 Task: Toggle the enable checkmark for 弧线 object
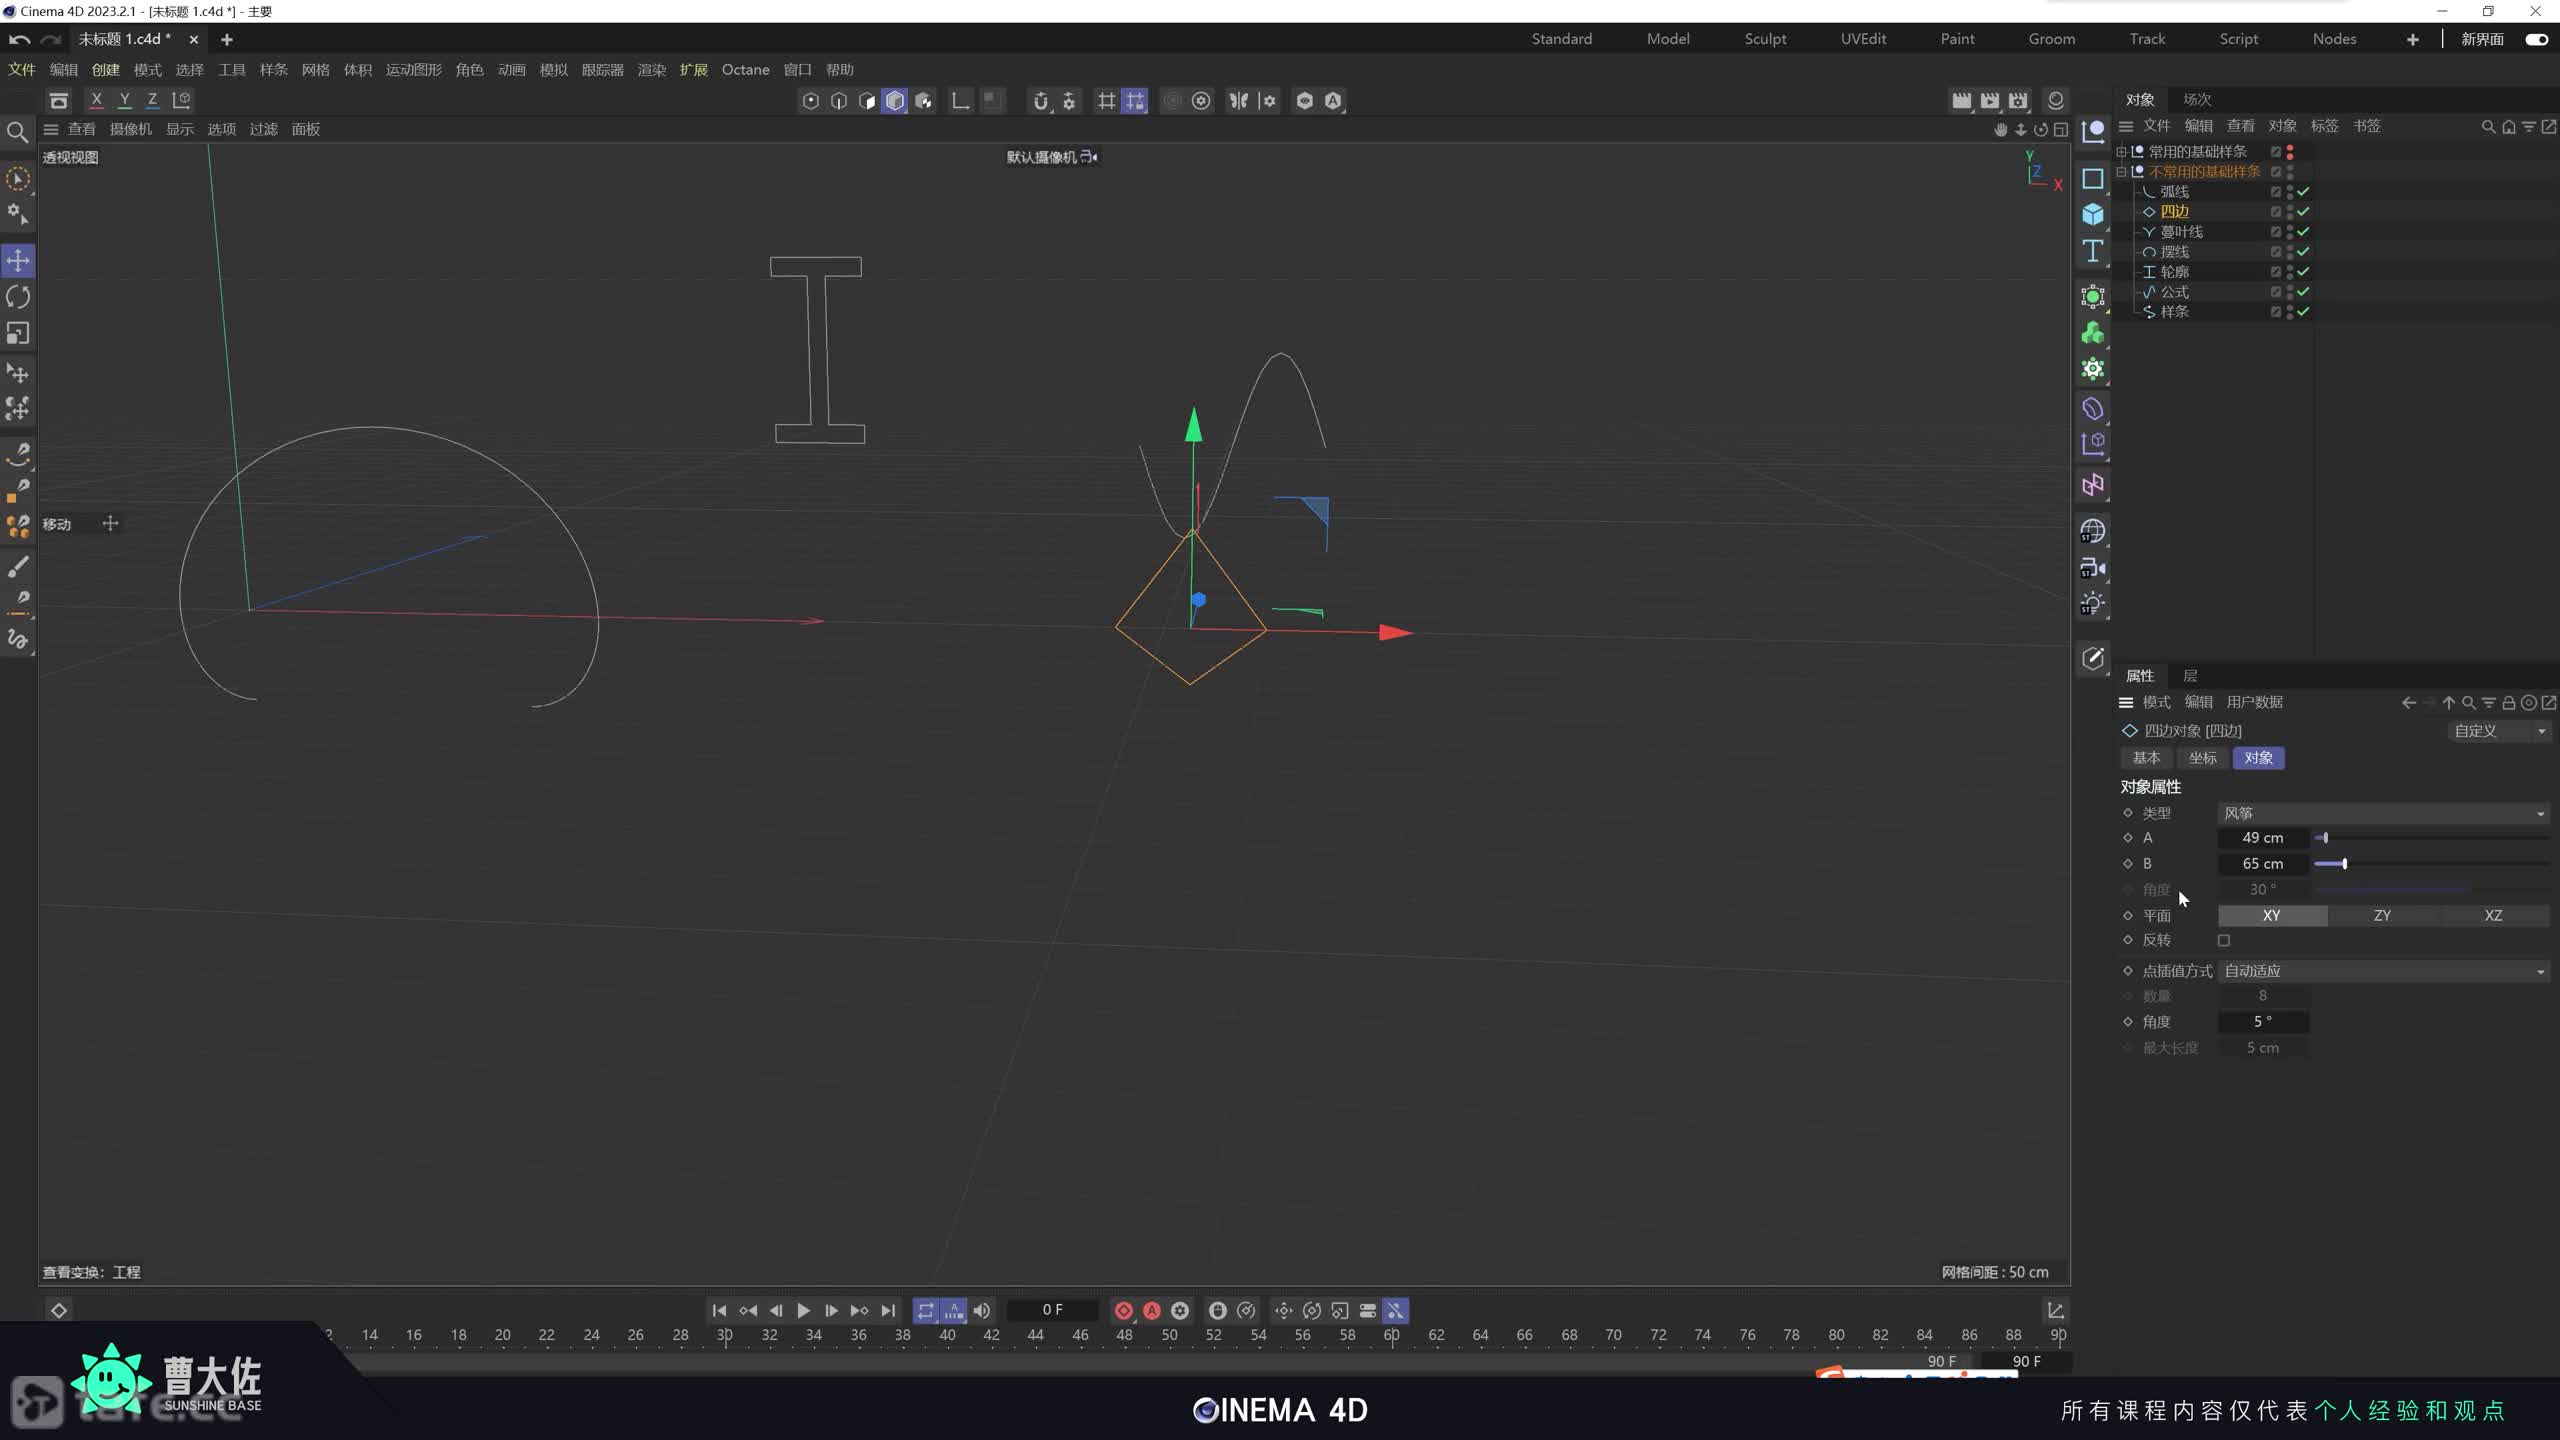[x=2304, y=191]
